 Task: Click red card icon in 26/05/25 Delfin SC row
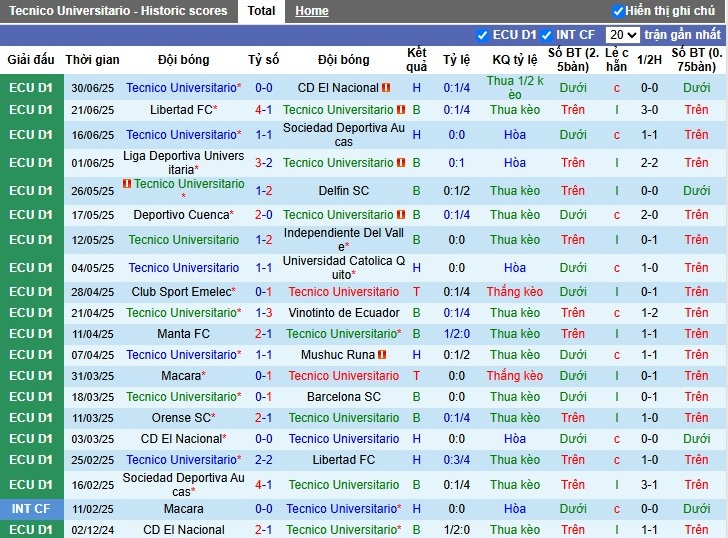(x=127, y=184)
